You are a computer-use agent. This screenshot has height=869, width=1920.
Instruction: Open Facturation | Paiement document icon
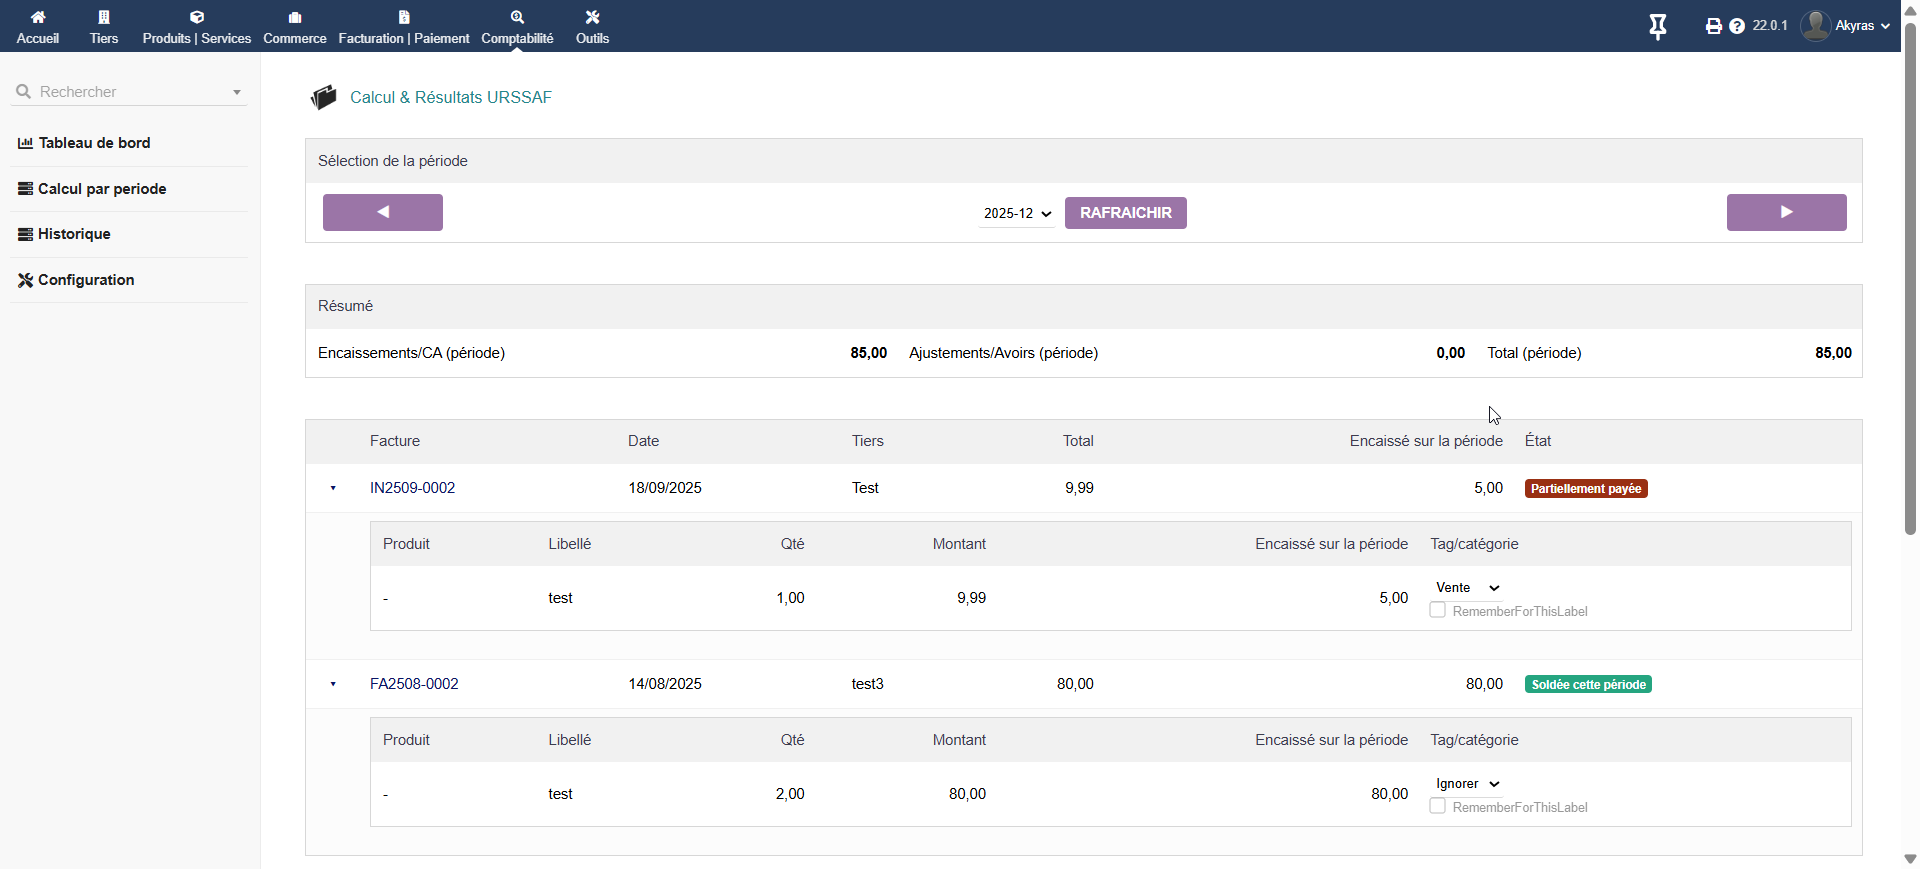coord(404,17)
